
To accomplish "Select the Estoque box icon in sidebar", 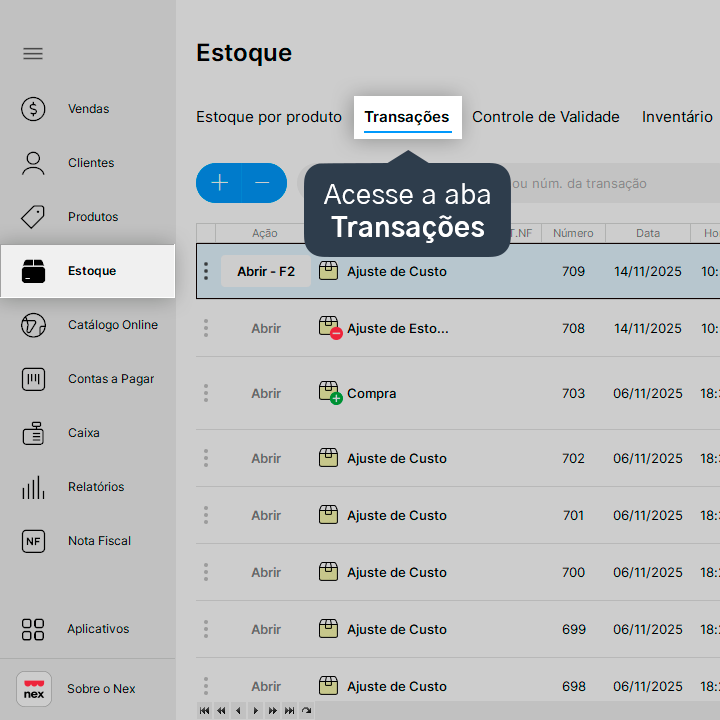I will [33, 271].
